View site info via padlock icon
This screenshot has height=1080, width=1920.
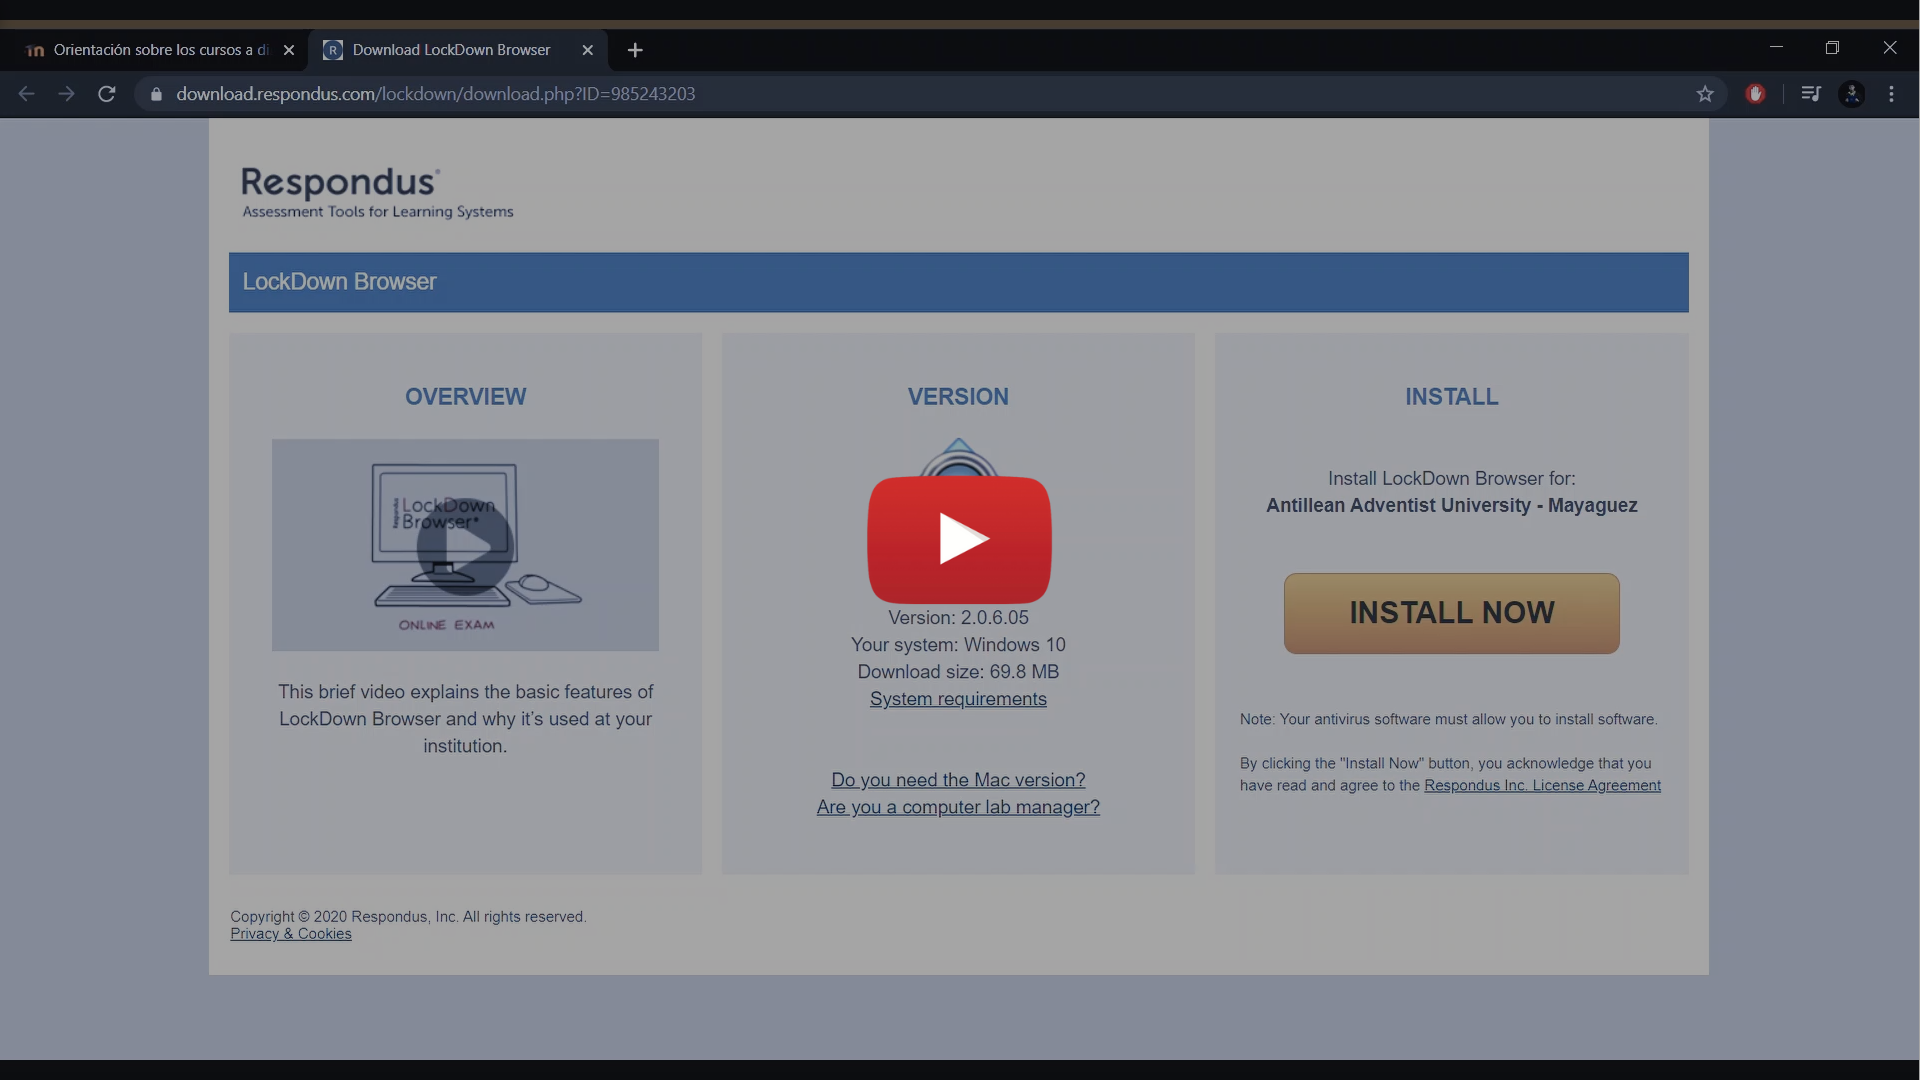click(156, 94)
